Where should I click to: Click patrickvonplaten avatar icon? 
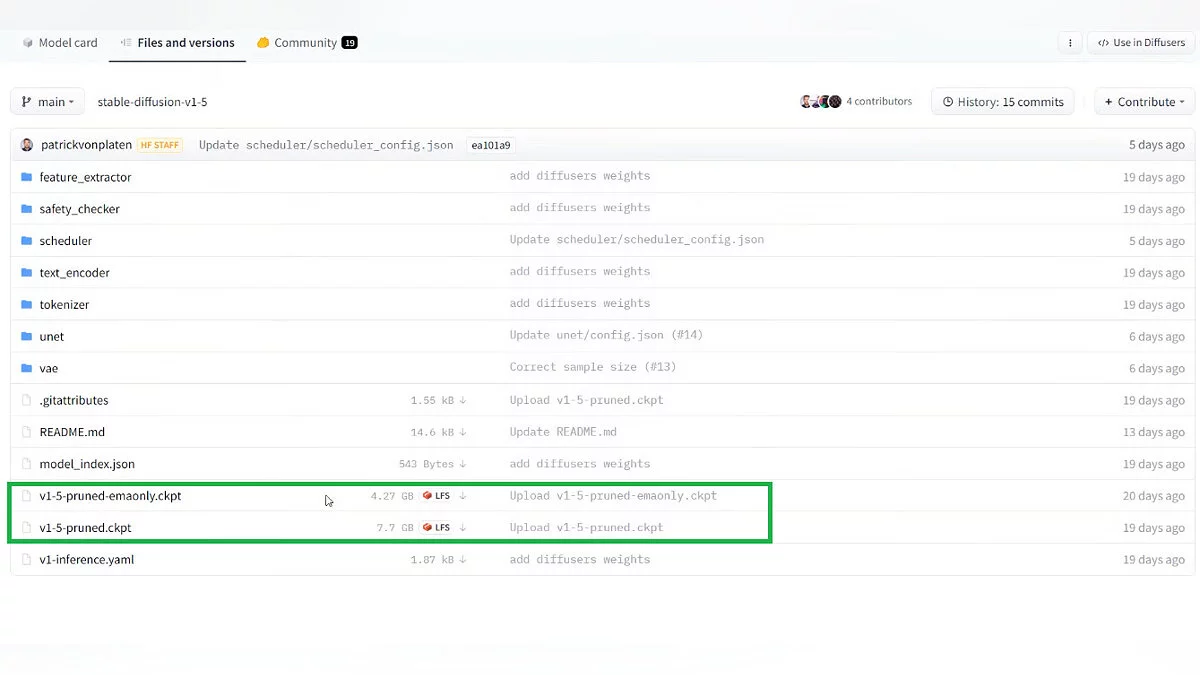[x=27, y=145]
